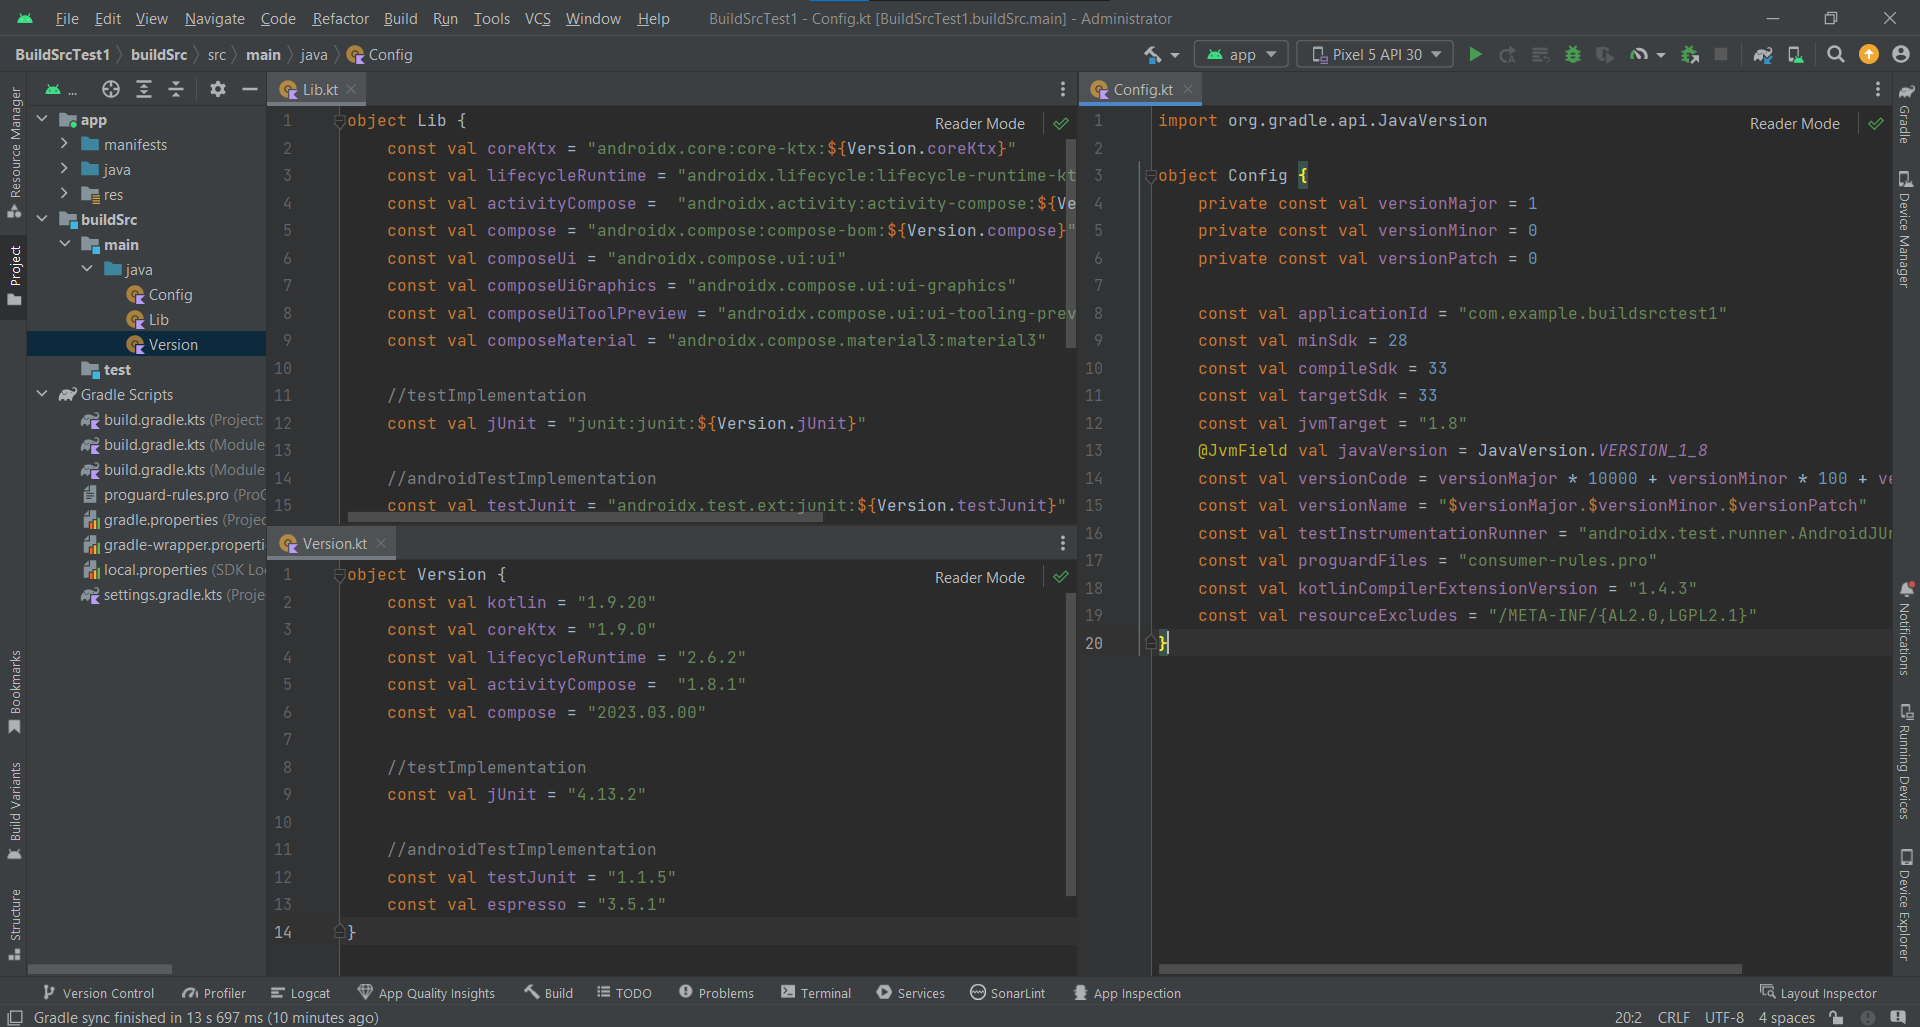Close the Config.kt tab

[x=1188, y=89]
